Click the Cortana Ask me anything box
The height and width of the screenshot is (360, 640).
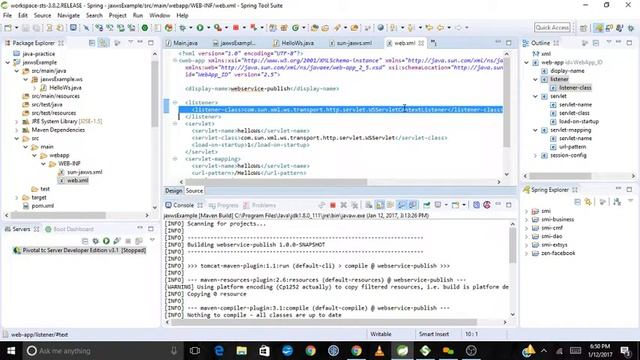click(102, 351)
